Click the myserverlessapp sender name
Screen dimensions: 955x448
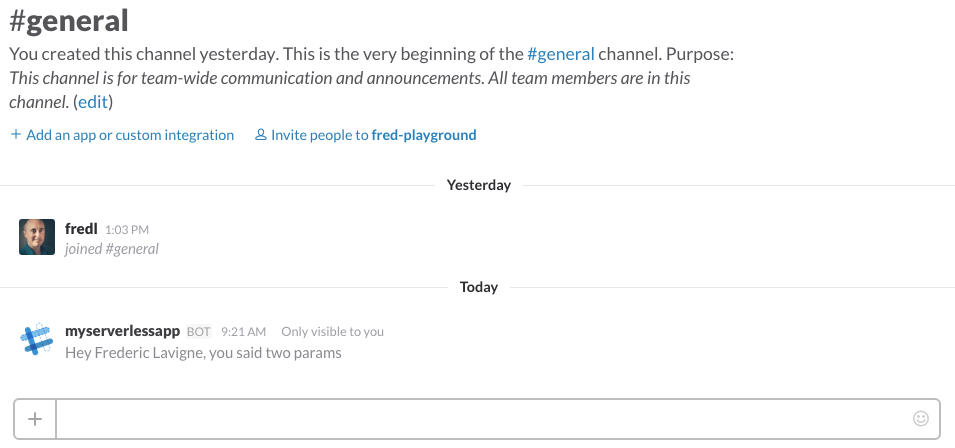coord(122,331)
